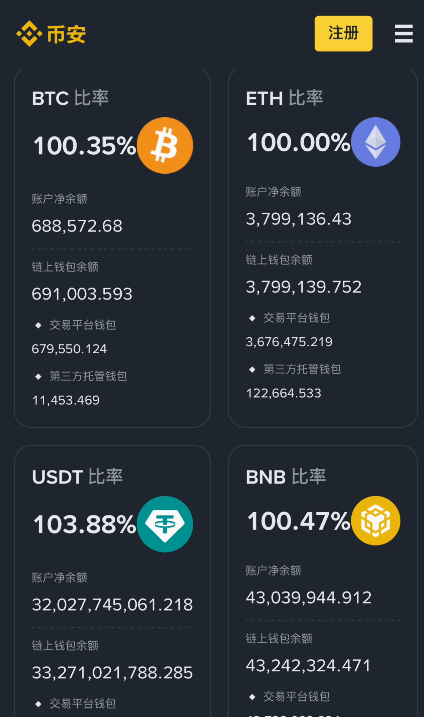
Task: Click the Ethereum coin icon
Action: (x=376, y=142)
